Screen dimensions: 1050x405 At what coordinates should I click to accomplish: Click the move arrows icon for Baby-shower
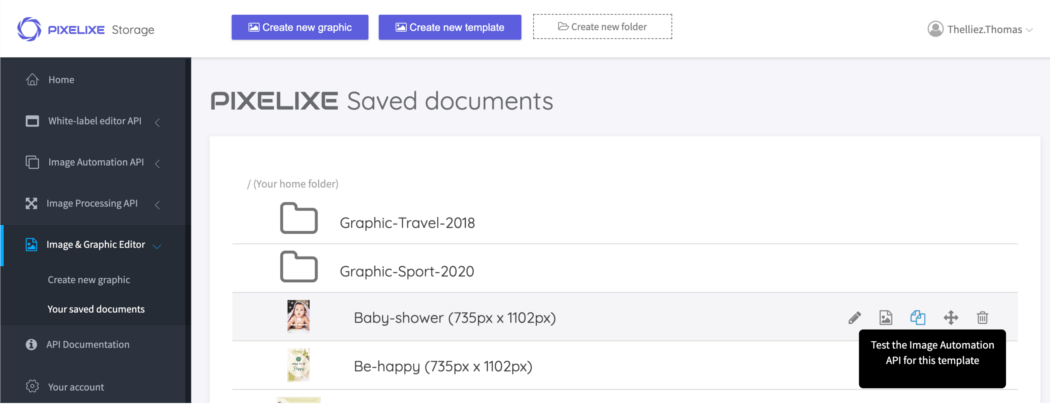coord(951,318)
